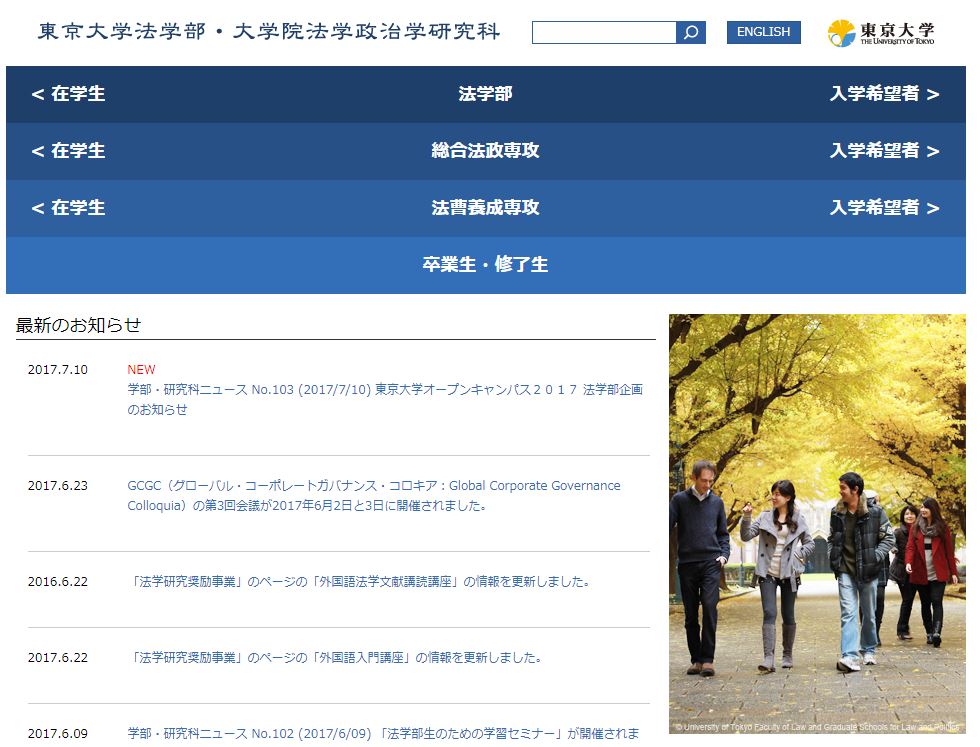Viewport: 980px width, 747px height.
Task: Click the search magnifier icon
Action: 691,32
